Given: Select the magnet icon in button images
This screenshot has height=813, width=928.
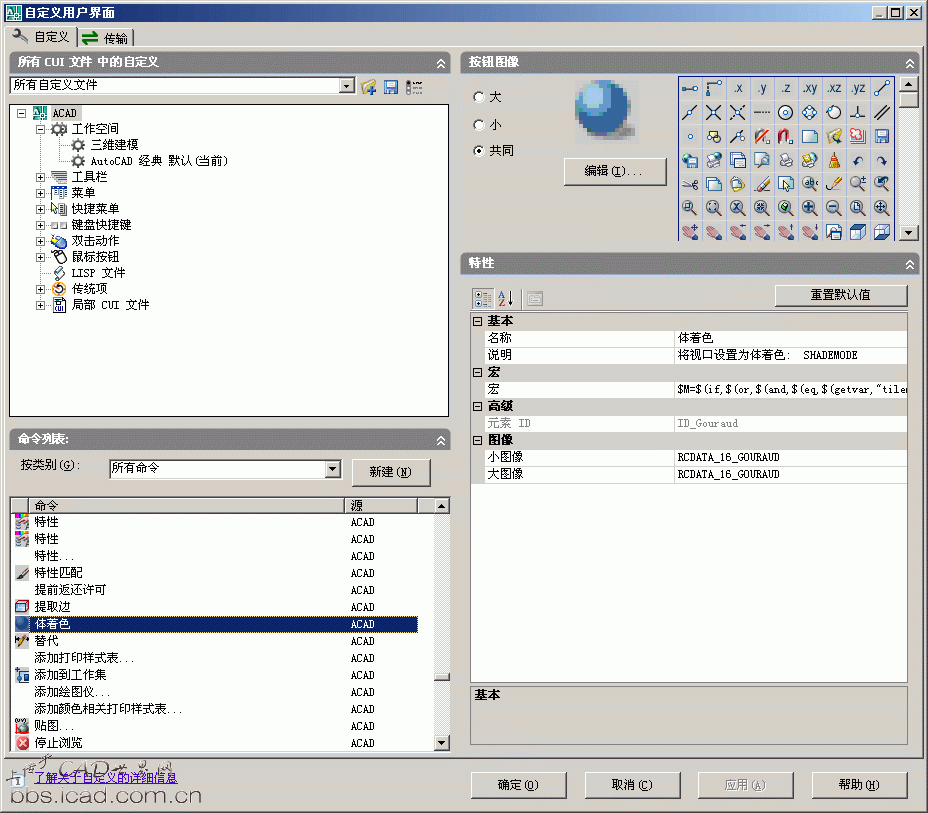Looking at the screenshot, I should point(786,136).
